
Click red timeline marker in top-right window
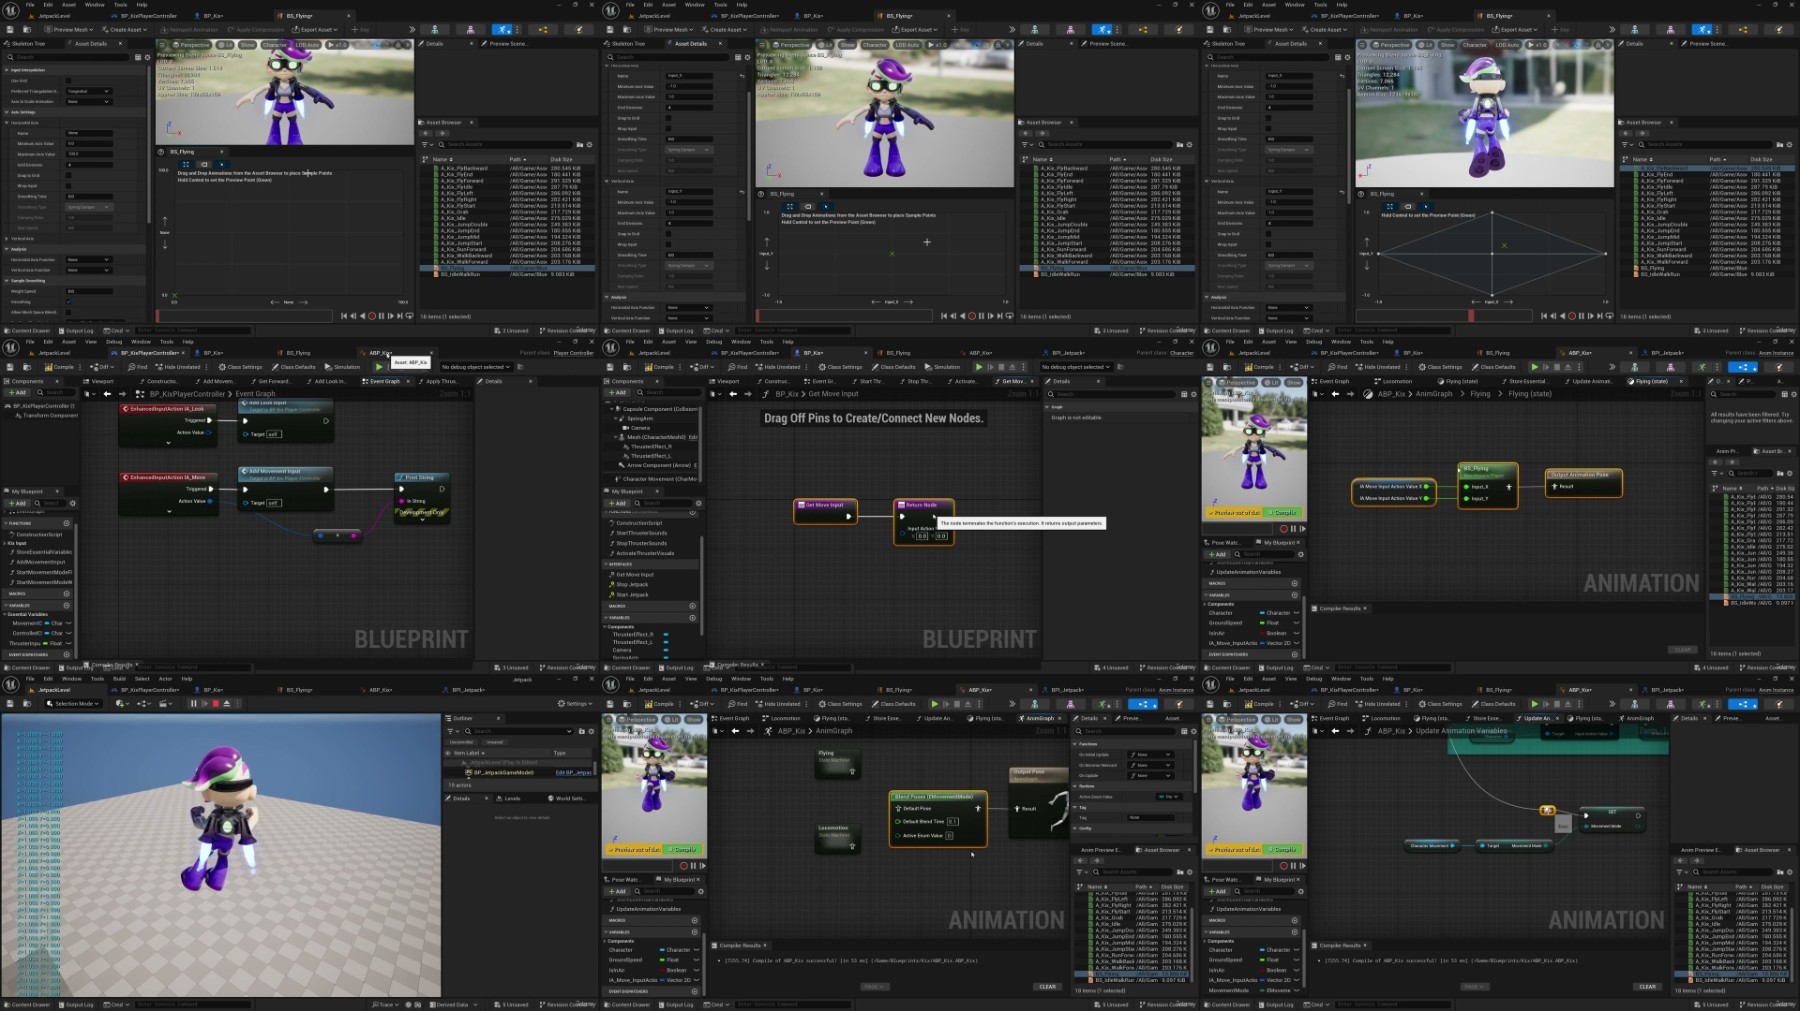point(1470,316)
